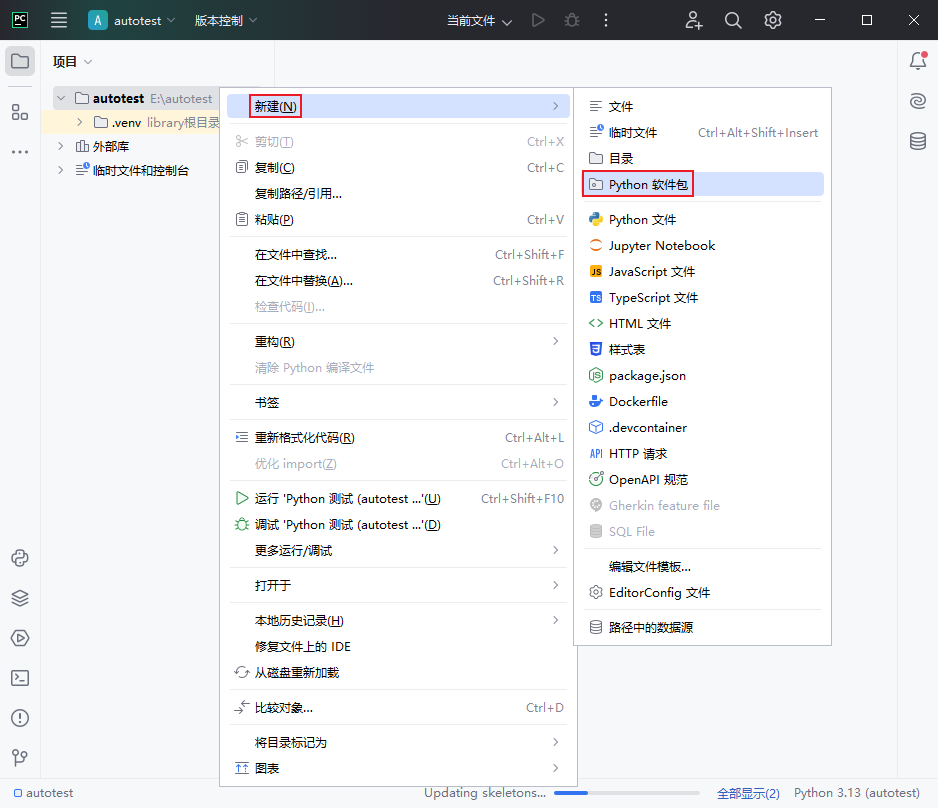Screen dimensions: 938x808
Task: Open the Database tool window icon
Action: [x=917, y=141]
